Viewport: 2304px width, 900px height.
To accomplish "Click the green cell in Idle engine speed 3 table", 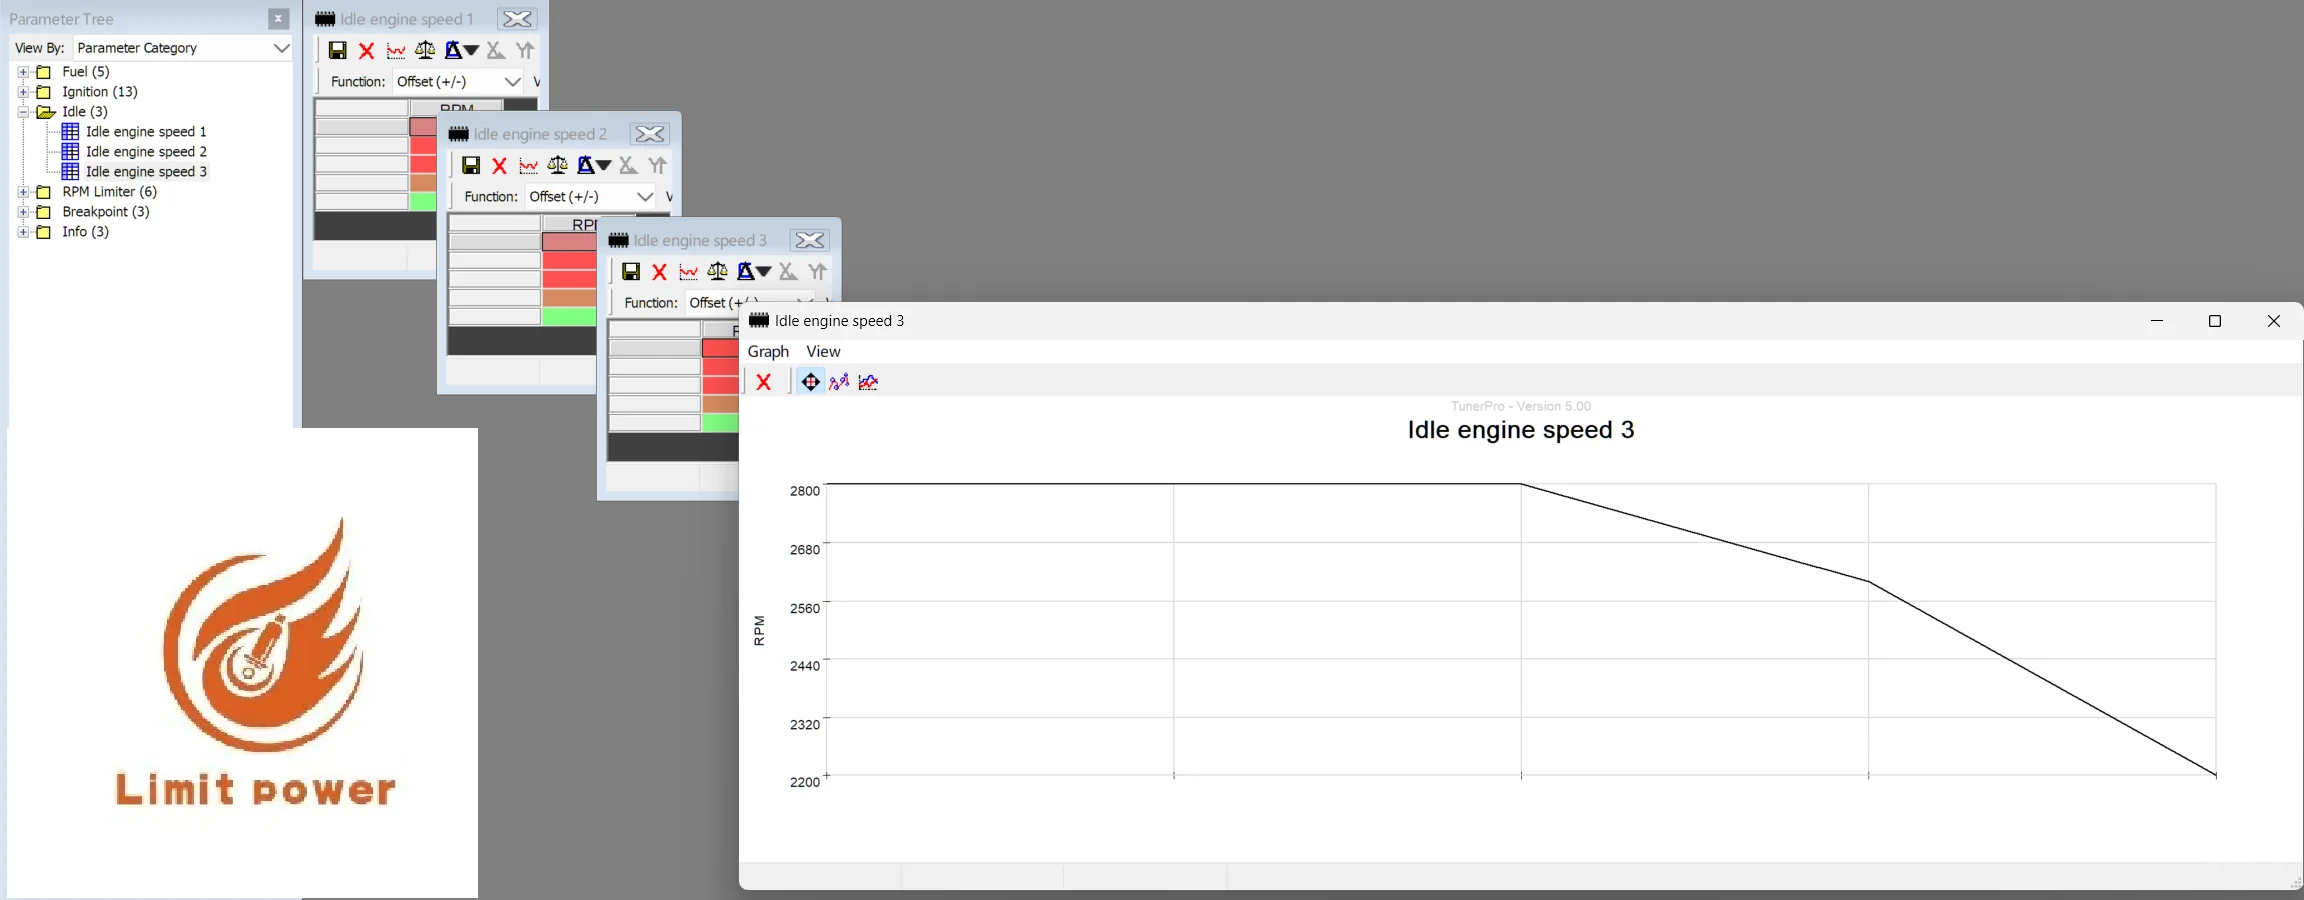I will (x=720, y=423).
